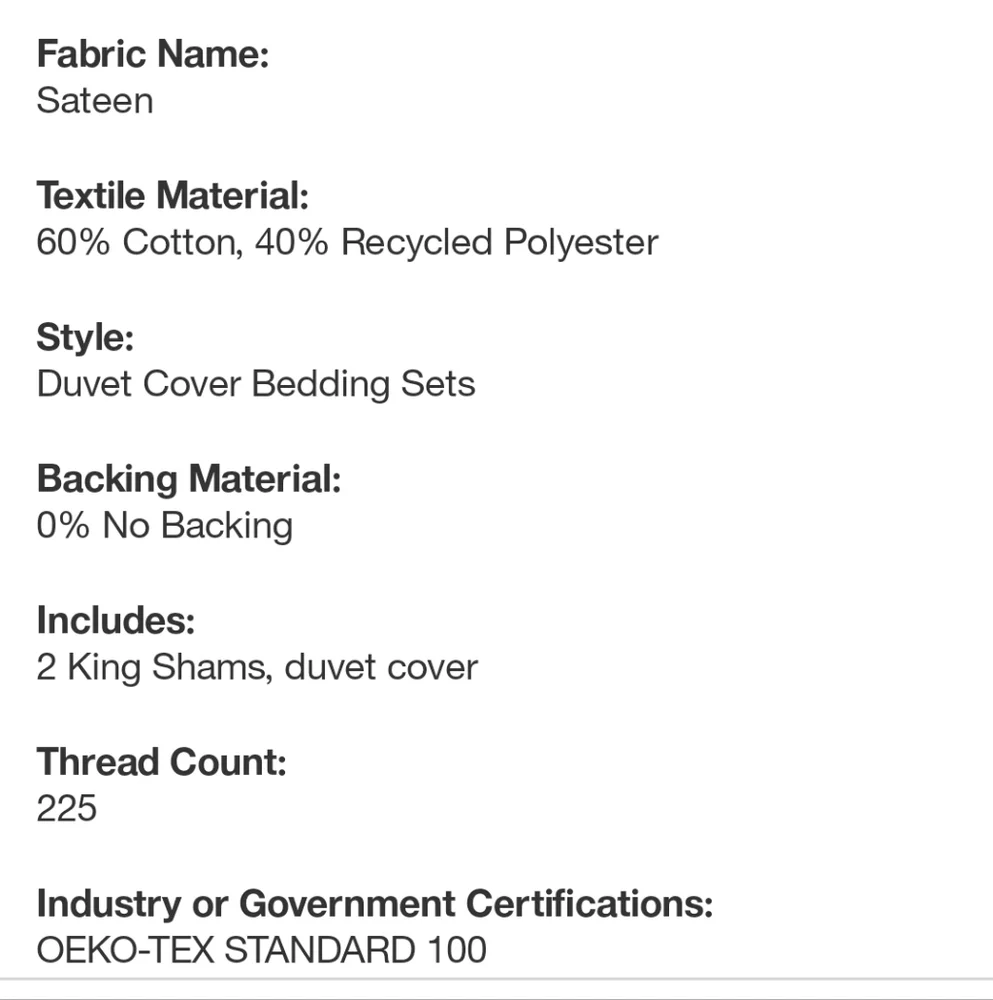Select the 0% No Backing value
The height and width of the screenshot is (1000, 993).
pyautogui.click(x=165, y=526)
